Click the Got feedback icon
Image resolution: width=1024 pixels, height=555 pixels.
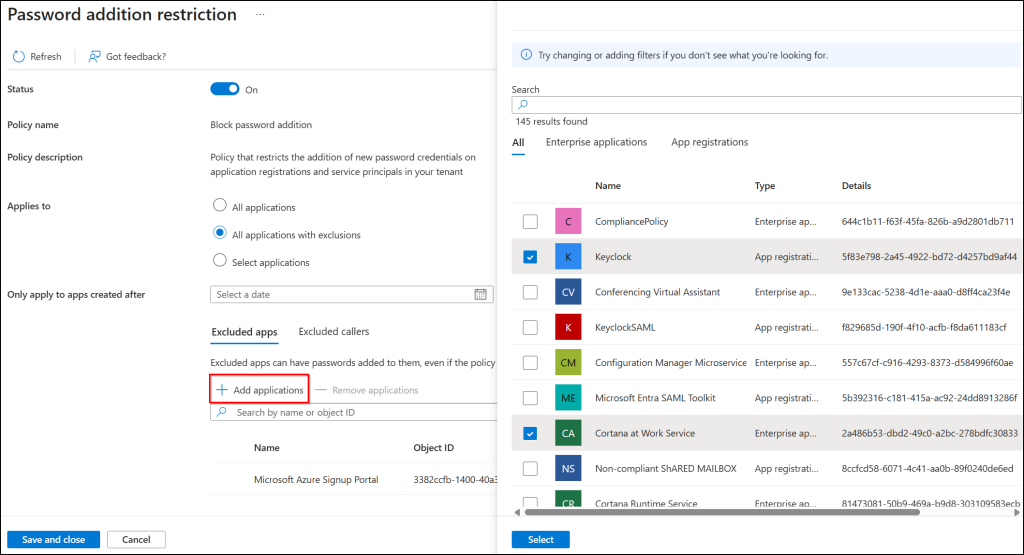pyautogui.click(x=95, y=57)
